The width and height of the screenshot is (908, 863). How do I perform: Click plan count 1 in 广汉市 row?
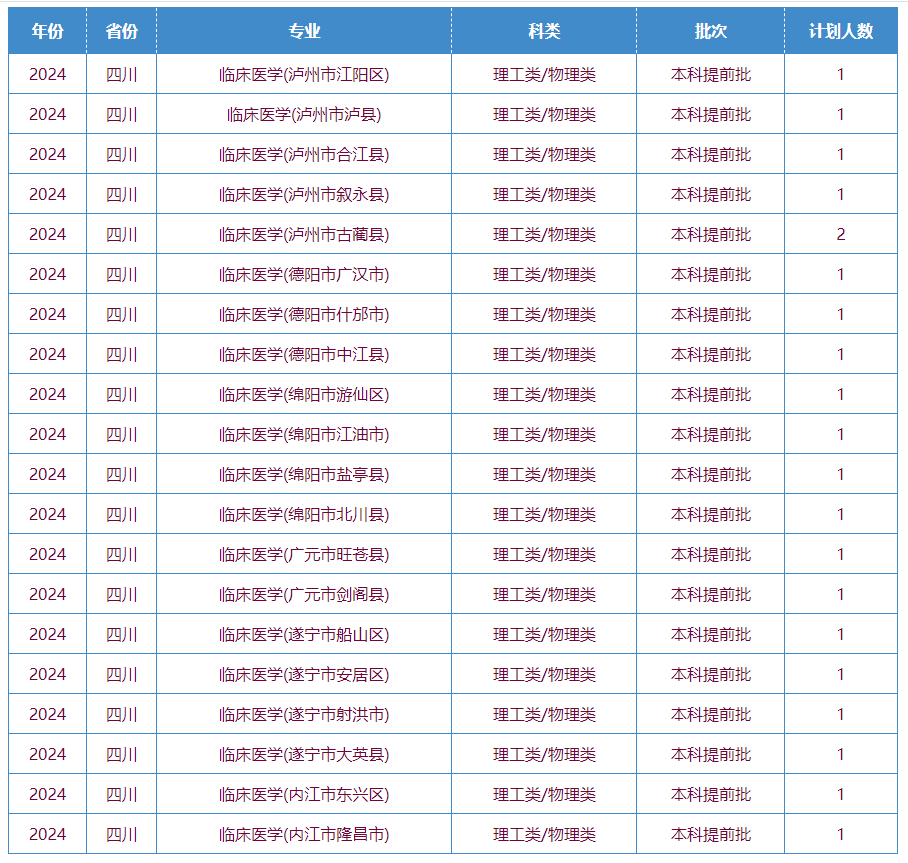coord(841,274)
